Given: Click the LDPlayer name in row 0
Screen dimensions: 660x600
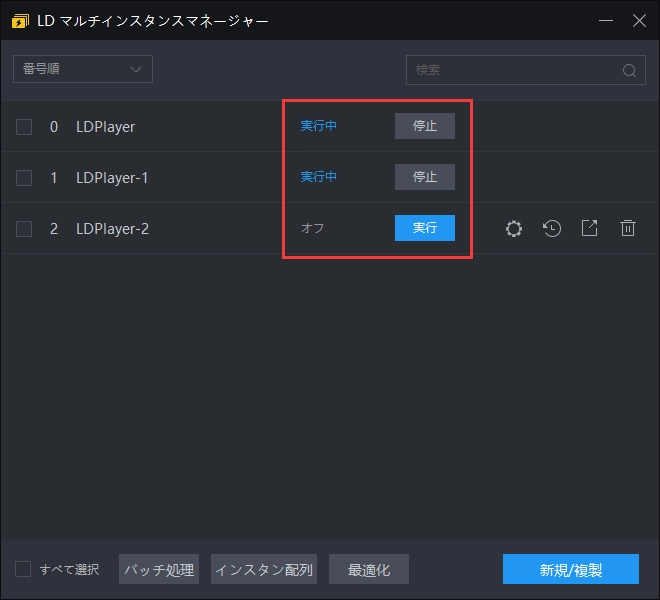Looking at the screenshot, I should pos(106,127).
